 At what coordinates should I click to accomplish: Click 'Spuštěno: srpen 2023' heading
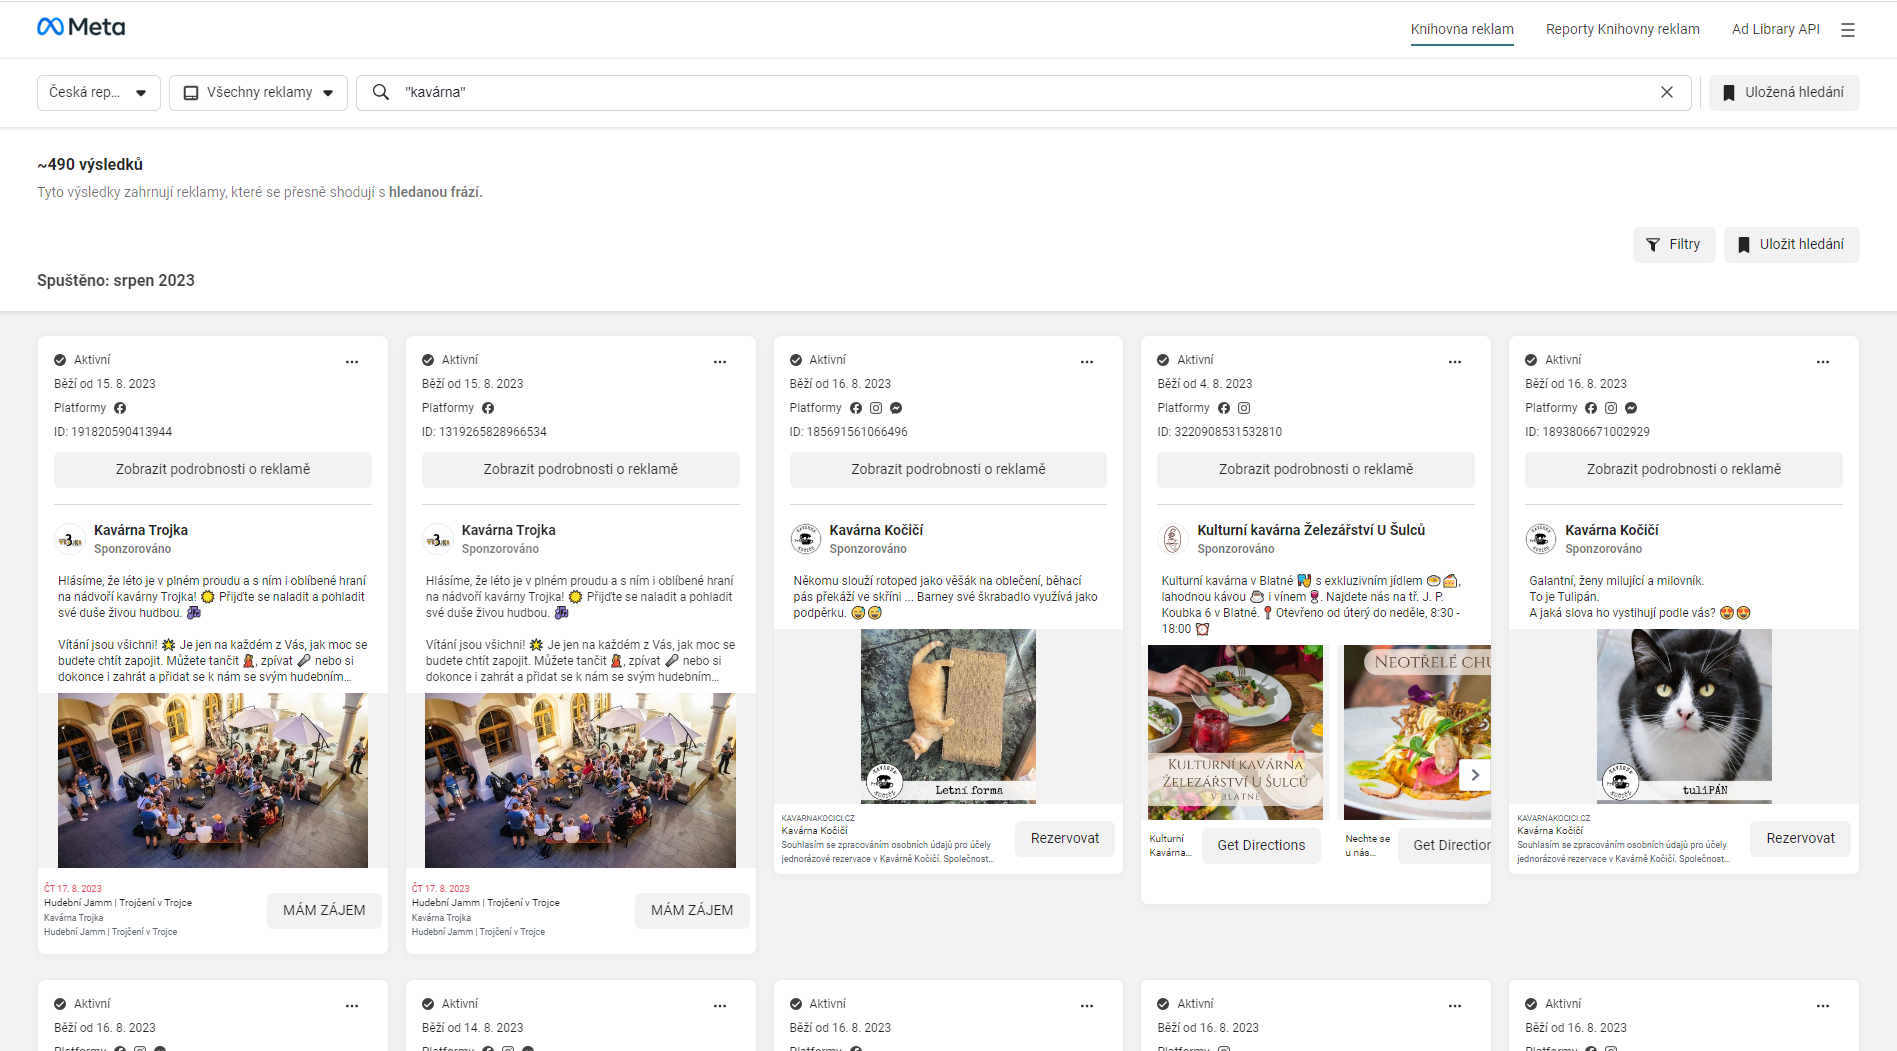(x=116, y=281)
